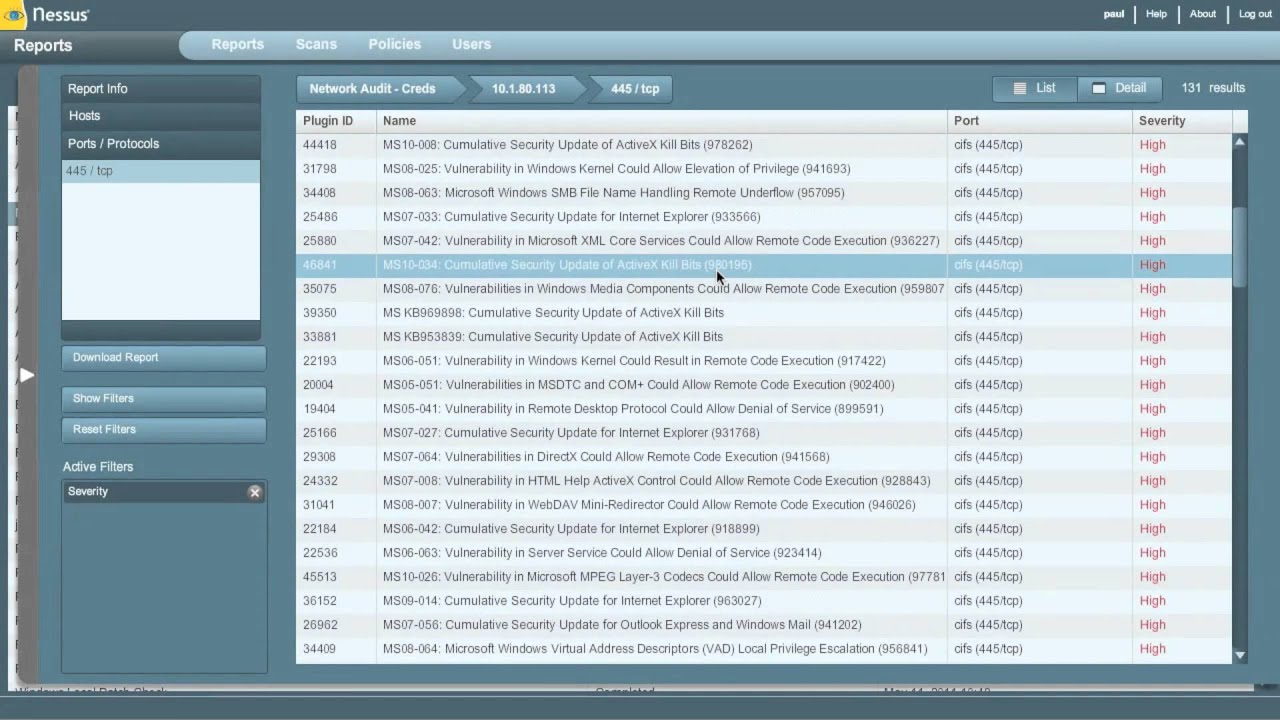The width and height of the screenshot is (1280, 720).
Task: Open the Policies tab
Action: click(394, 44)
